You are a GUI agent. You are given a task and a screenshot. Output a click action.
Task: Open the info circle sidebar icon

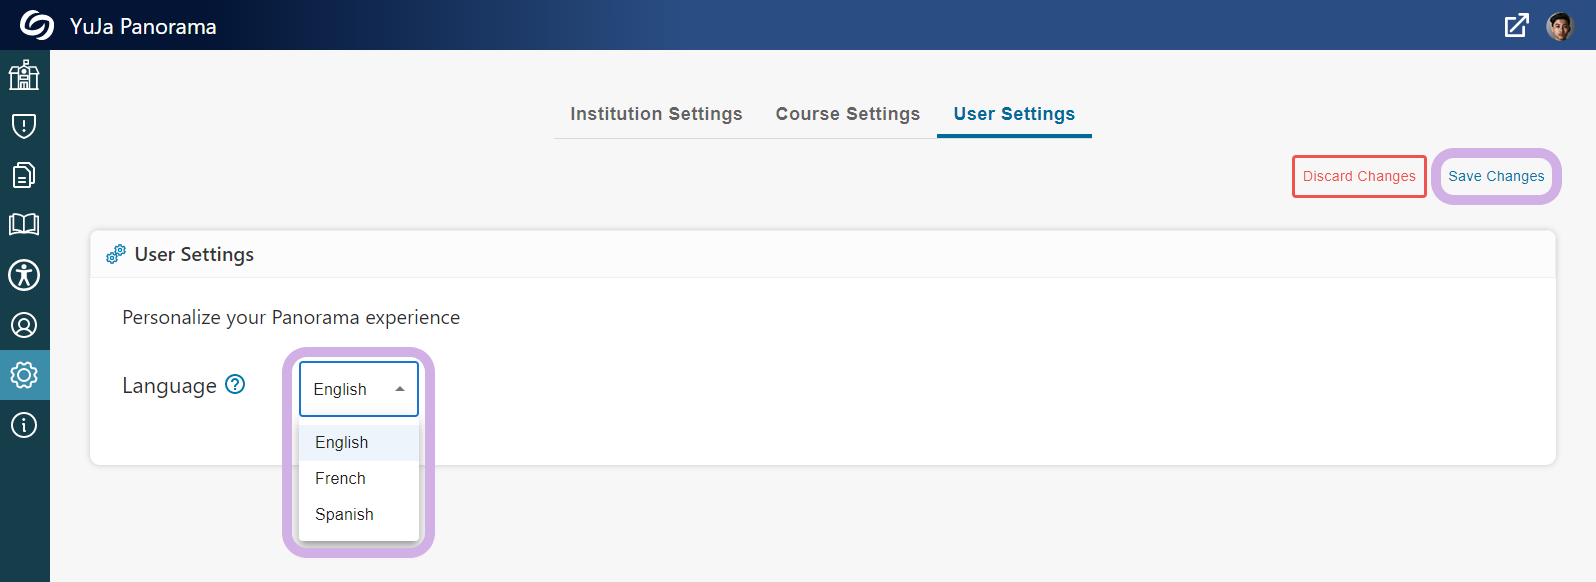click(x=24, y=425)
